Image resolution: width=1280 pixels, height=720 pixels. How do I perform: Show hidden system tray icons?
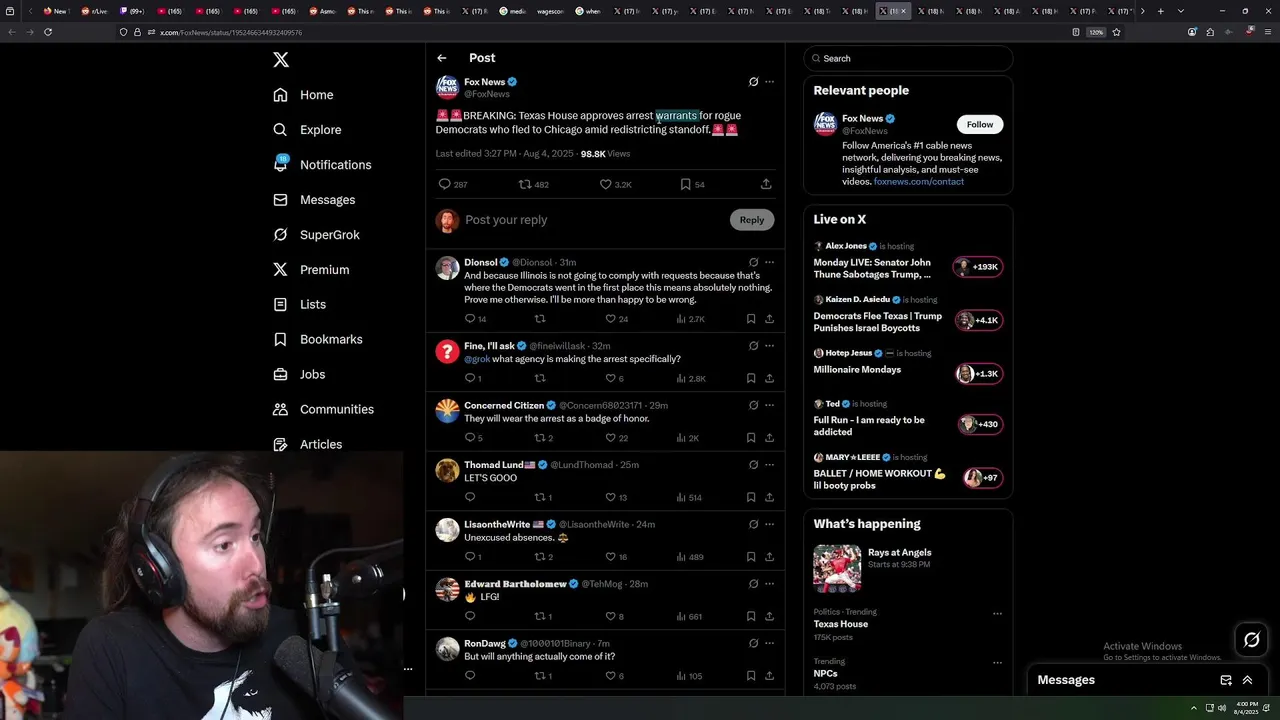tap(1193, 708)
